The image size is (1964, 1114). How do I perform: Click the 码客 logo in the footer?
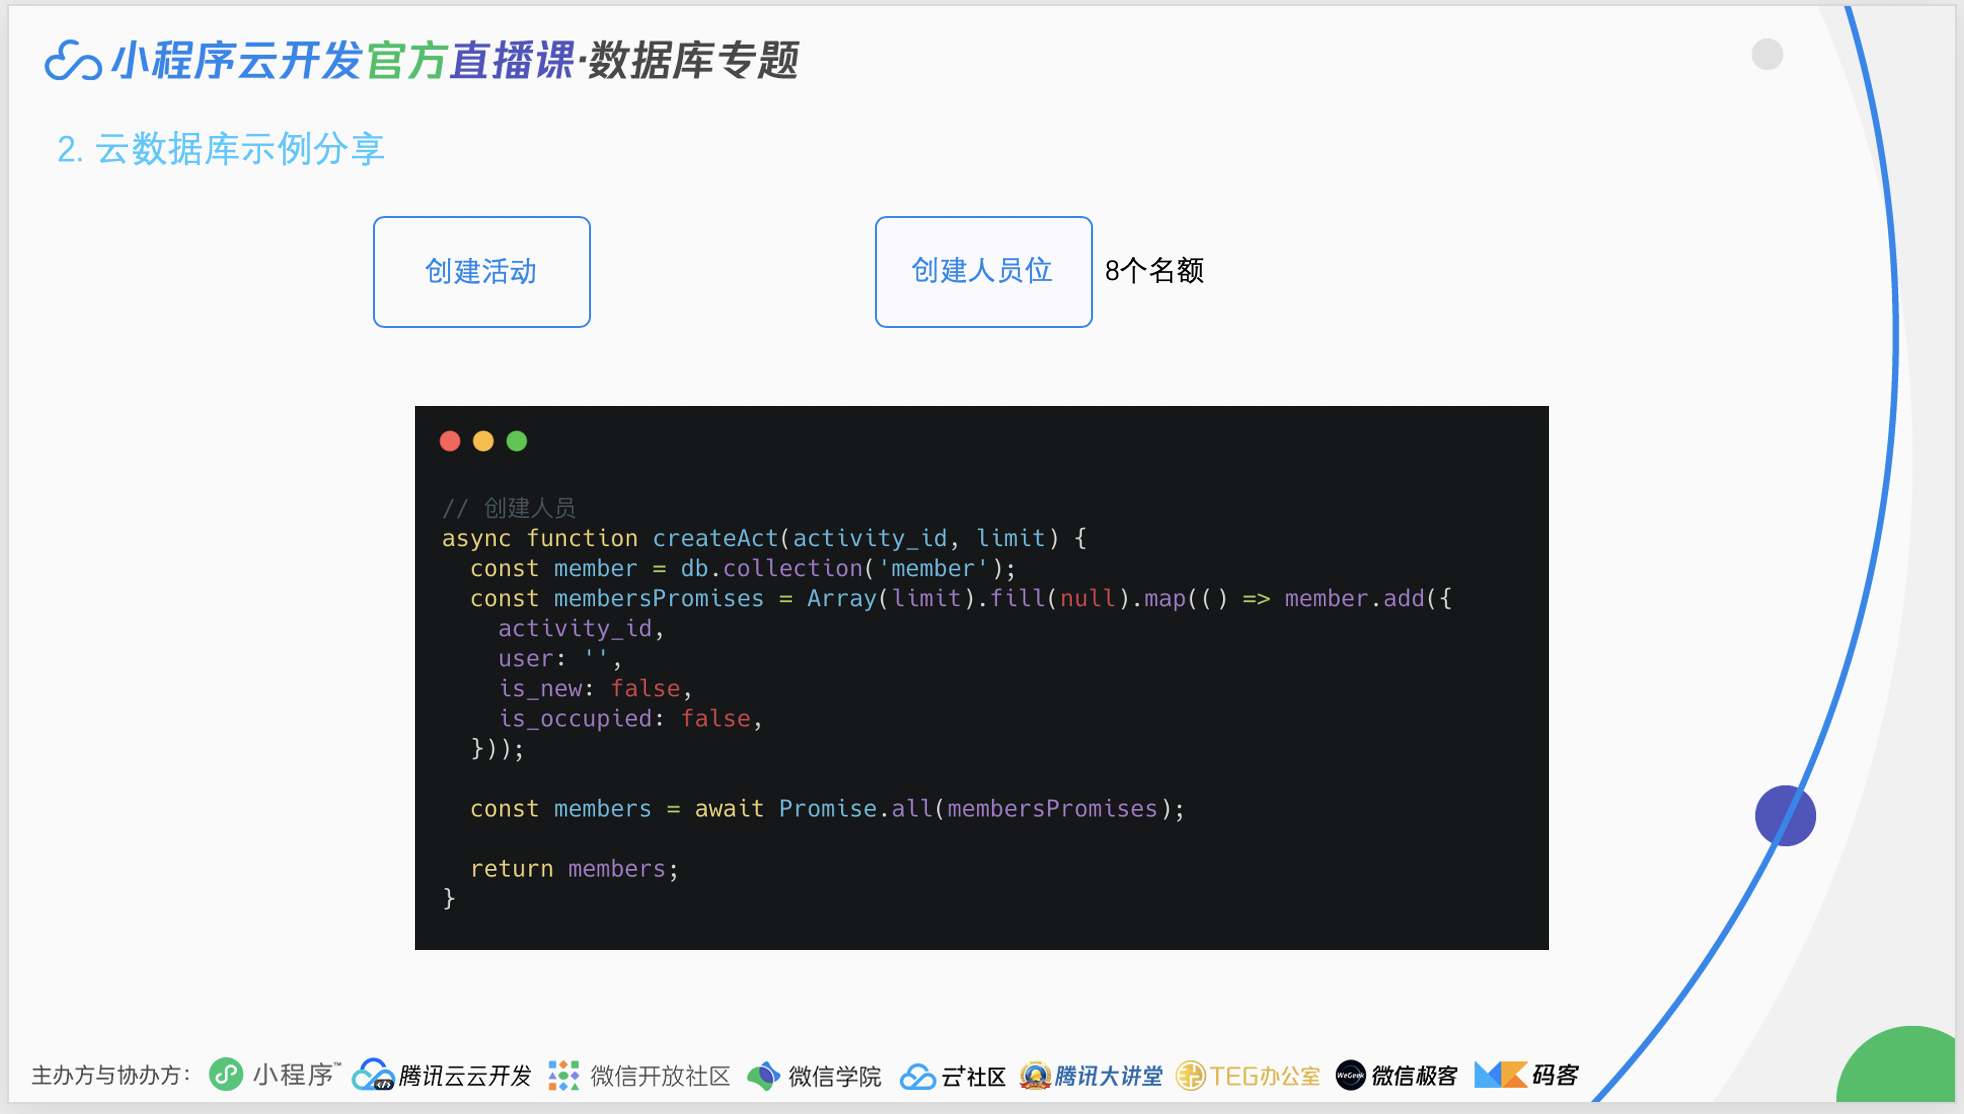[x=1500, y=1075]
